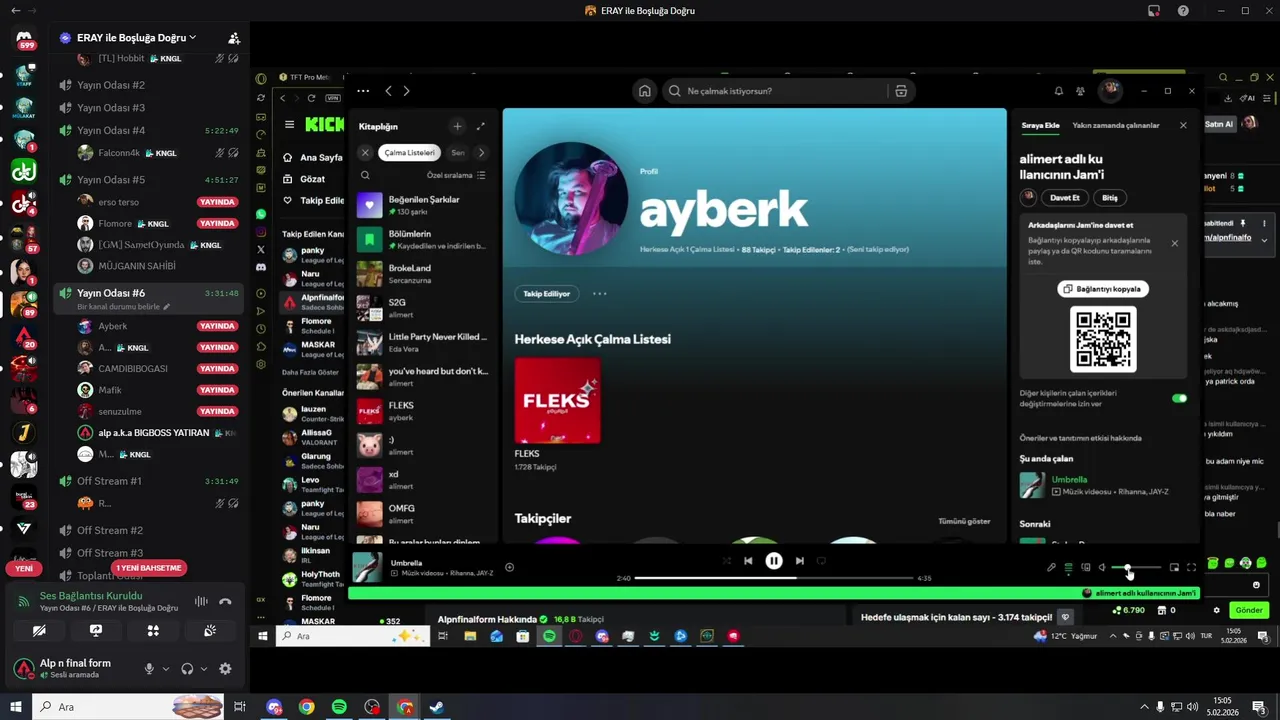1280x720 pixels.
Task: Toggle repeat in Spotify player
Action: (821, 561)
